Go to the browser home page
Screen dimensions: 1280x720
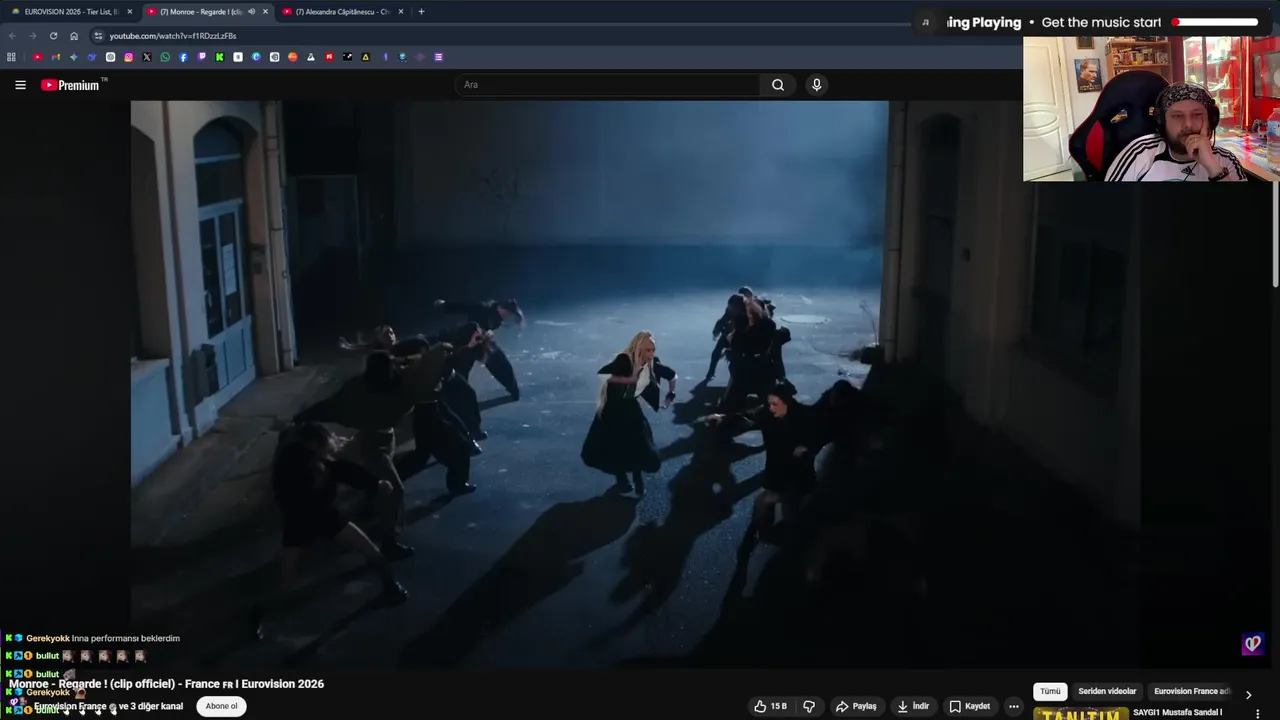pos(74,36)
